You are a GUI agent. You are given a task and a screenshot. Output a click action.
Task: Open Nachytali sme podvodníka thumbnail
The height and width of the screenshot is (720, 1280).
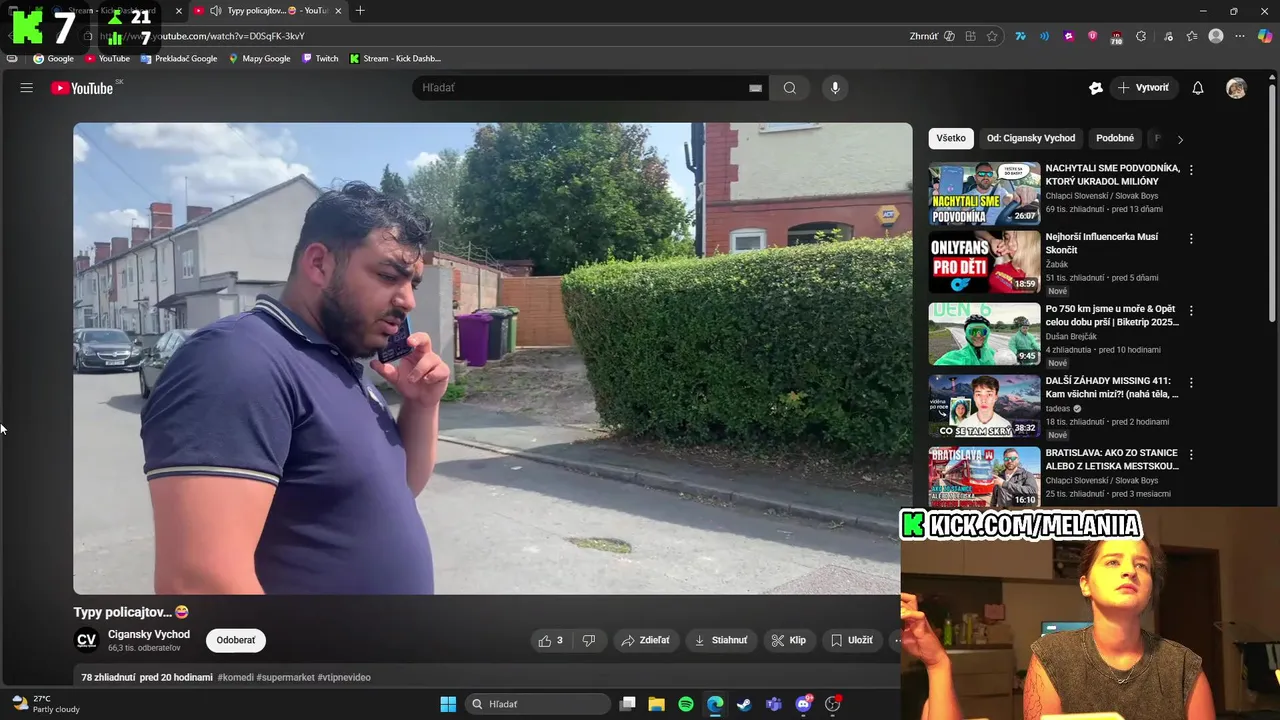tap(984, 194)
